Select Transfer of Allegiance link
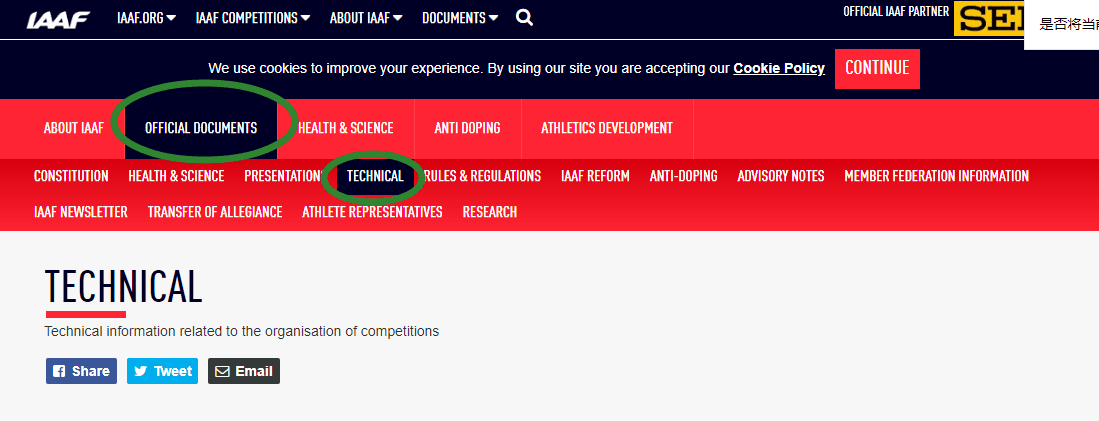The height and width of the screenshot is (421, 1099). pos(215,212)
